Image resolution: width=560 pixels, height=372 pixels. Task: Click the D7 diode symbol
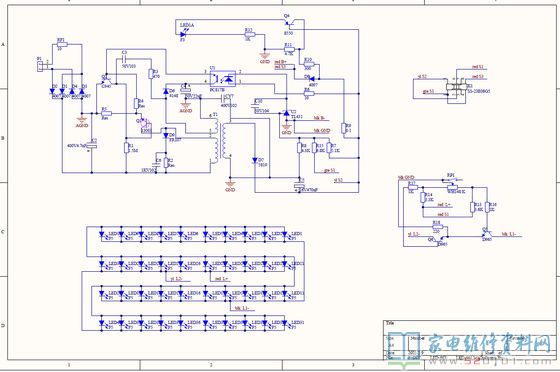coord(255,161)
